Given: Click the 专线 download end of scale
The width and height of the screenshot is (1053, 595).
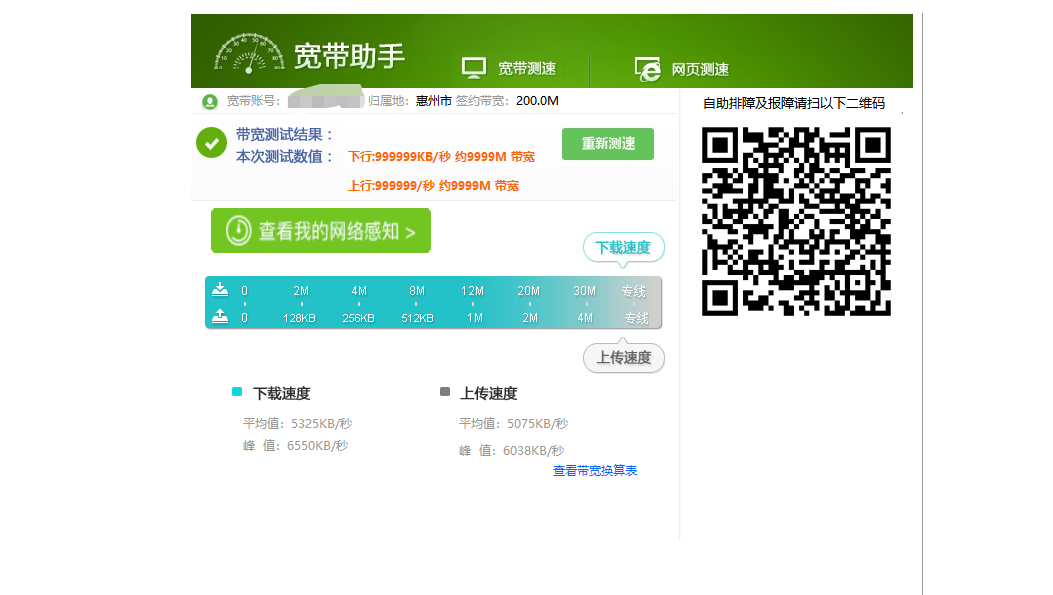Looking at the screenshot, I should tap(633, 291).
